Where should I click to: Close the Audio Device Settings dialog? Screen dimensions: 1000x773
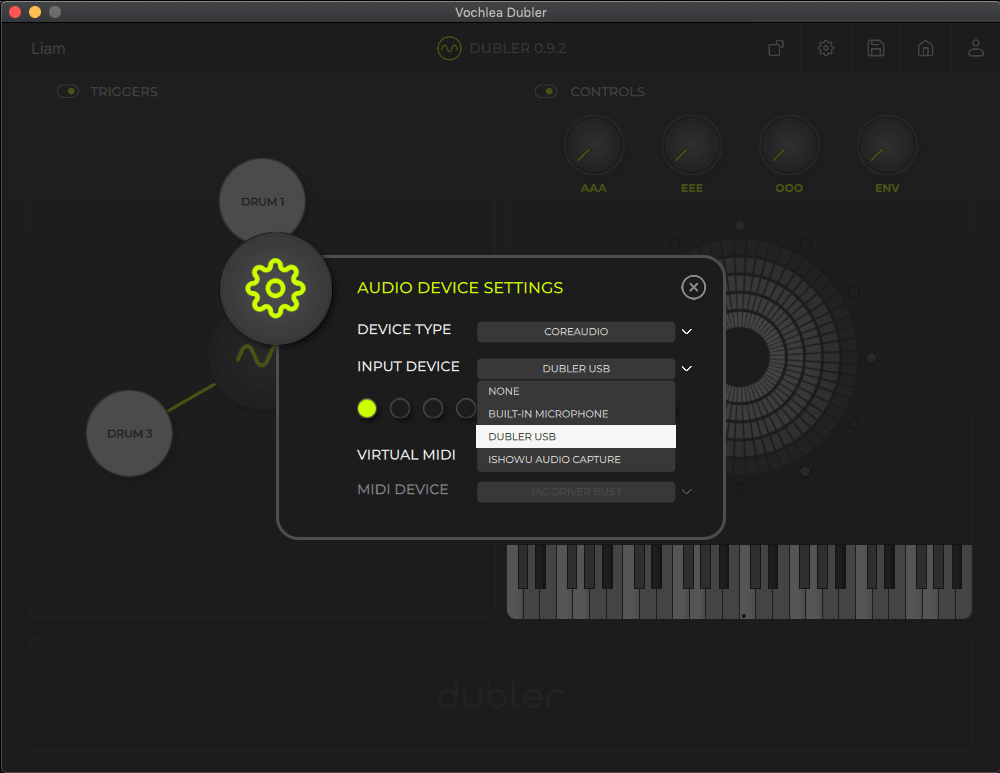tap(693, 287)
